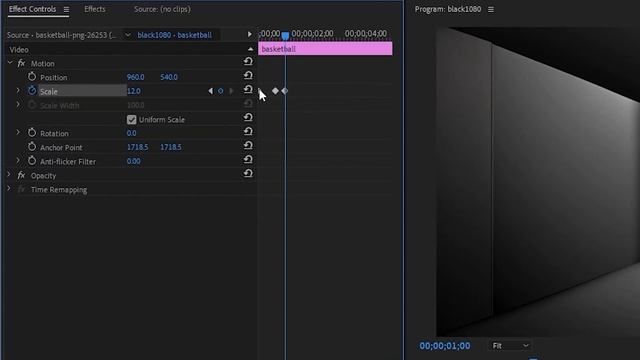Toggle the Time Remapping fx icon
Screen dimensions: 640x360
tap(21, 189)
